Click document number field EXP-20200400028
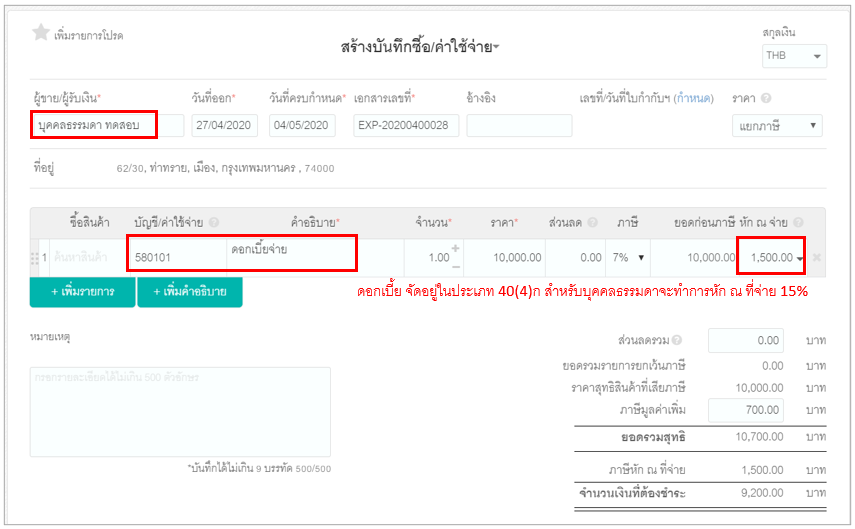This screenshot has height=529, width=855. pyautogui.click(x=406, y=125)
